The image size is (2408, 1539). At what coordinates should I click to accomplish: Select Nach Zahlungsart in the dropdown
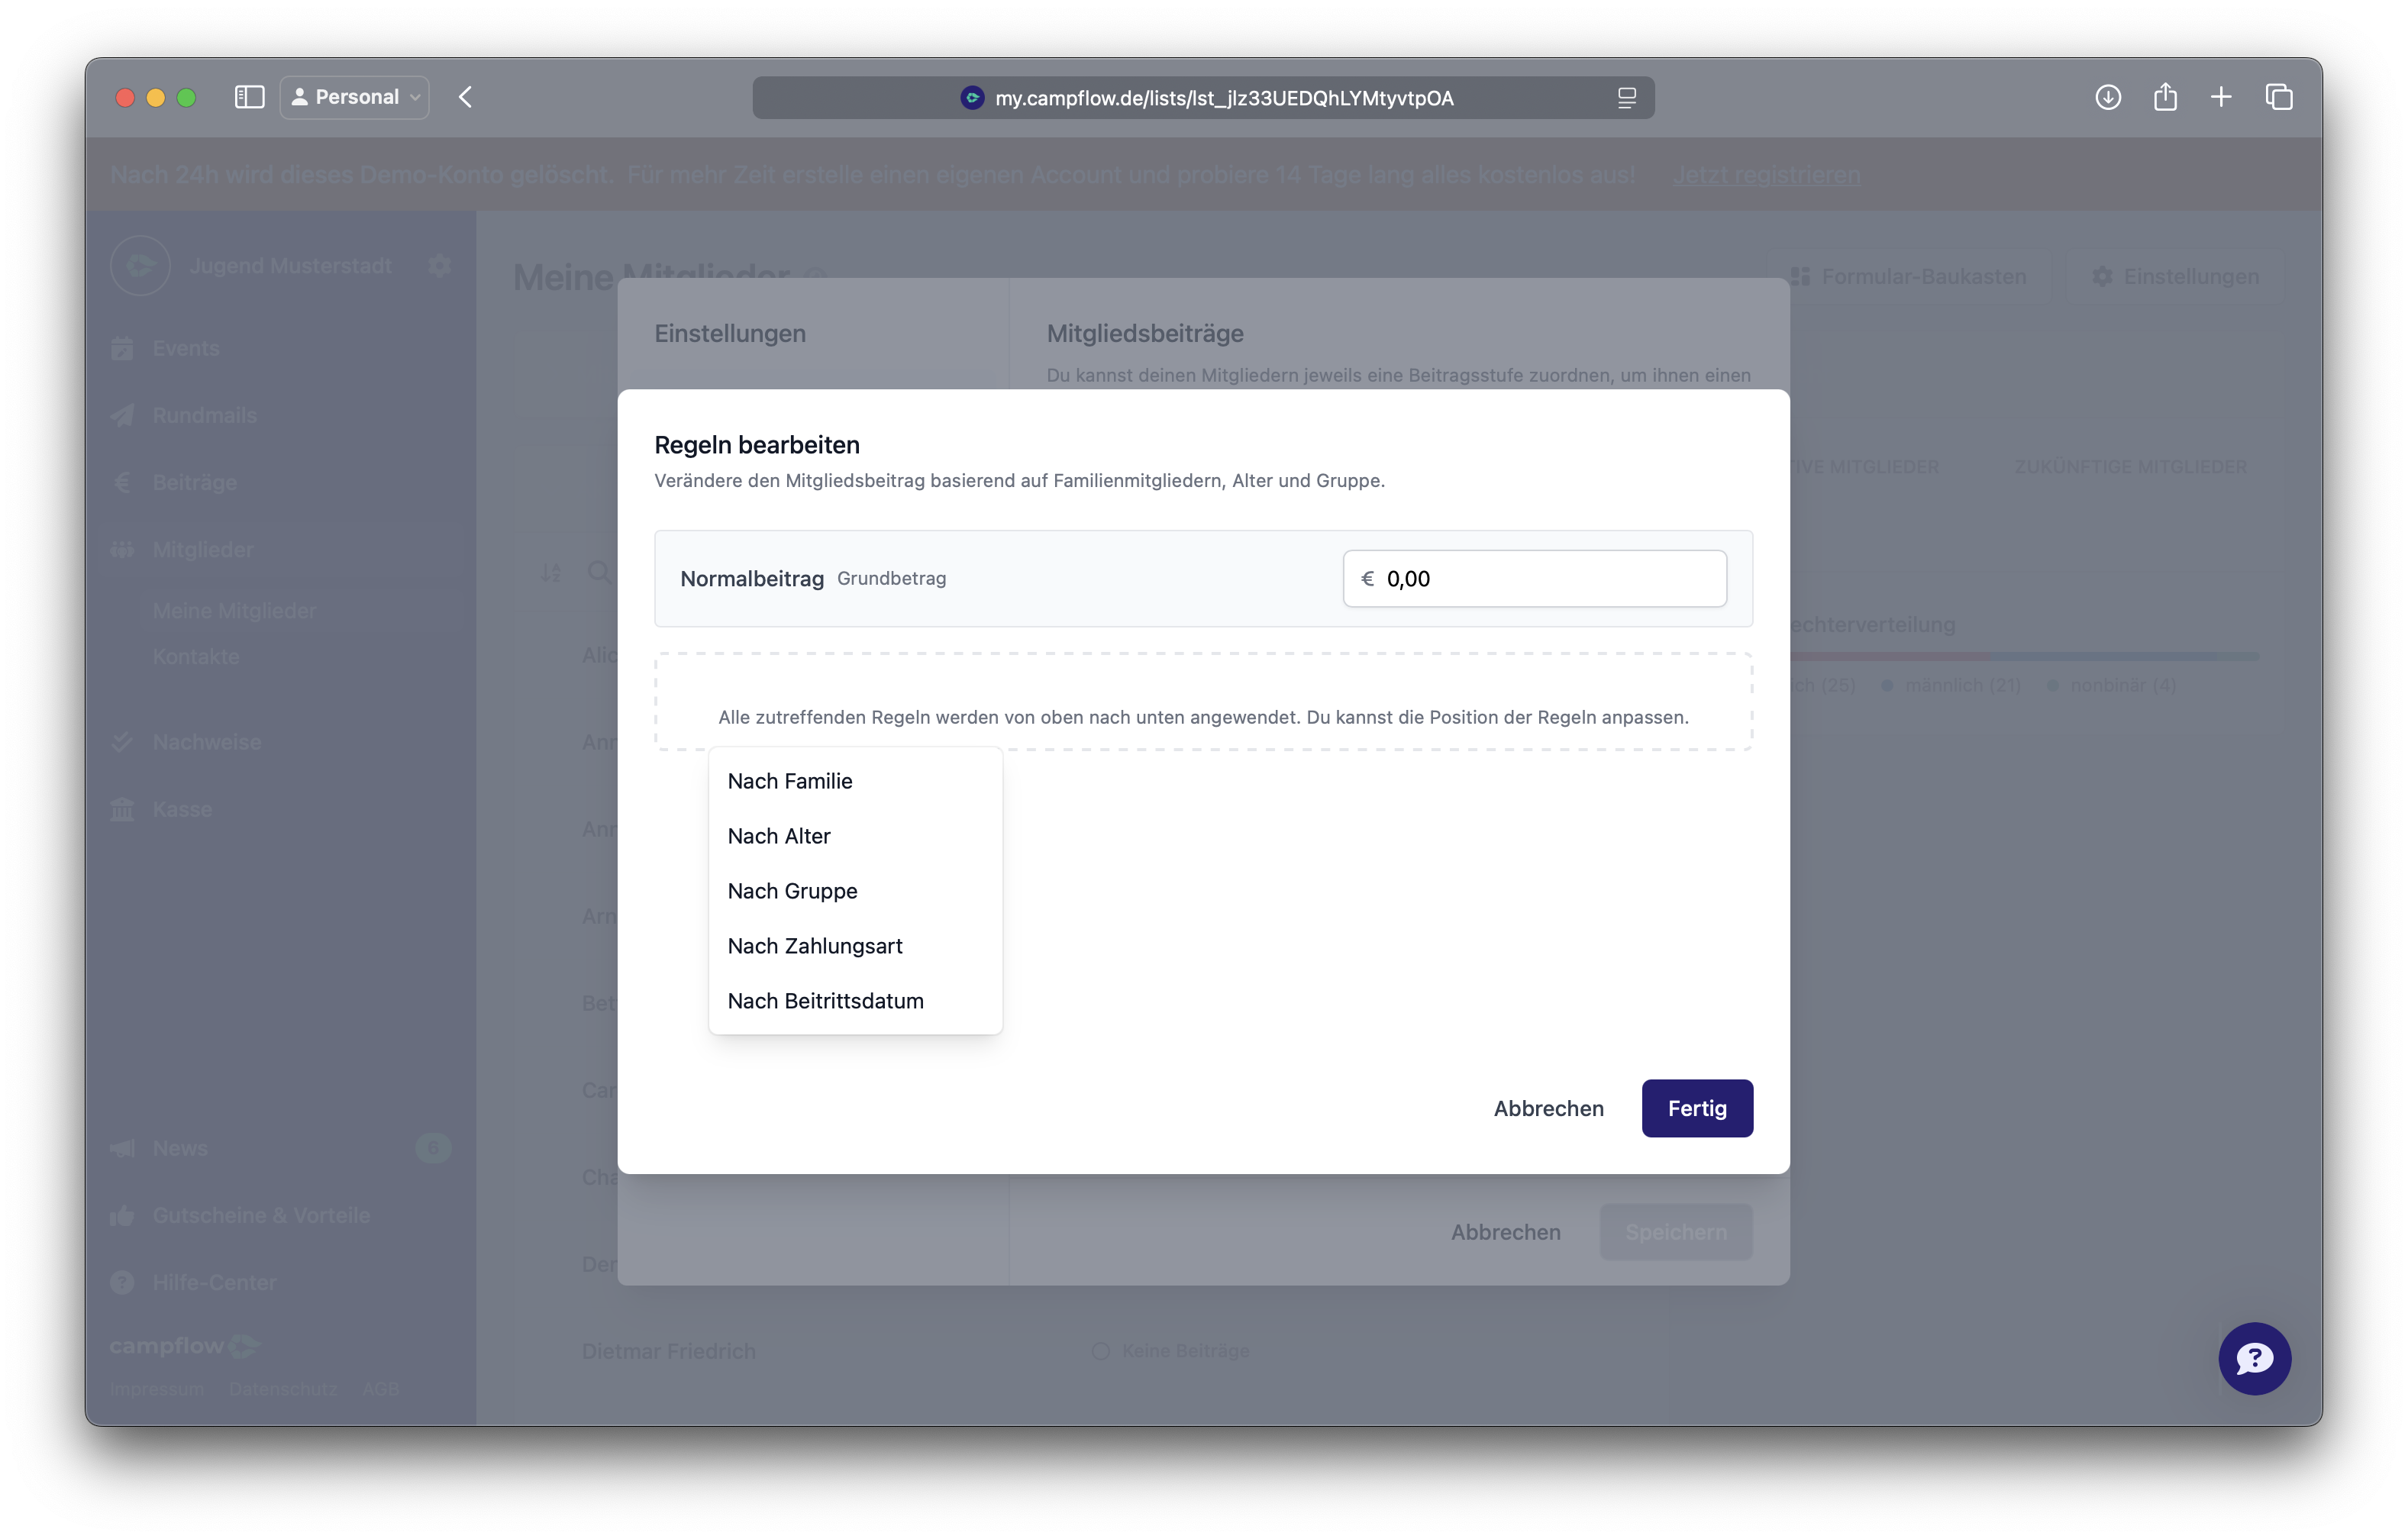point(855,946)
